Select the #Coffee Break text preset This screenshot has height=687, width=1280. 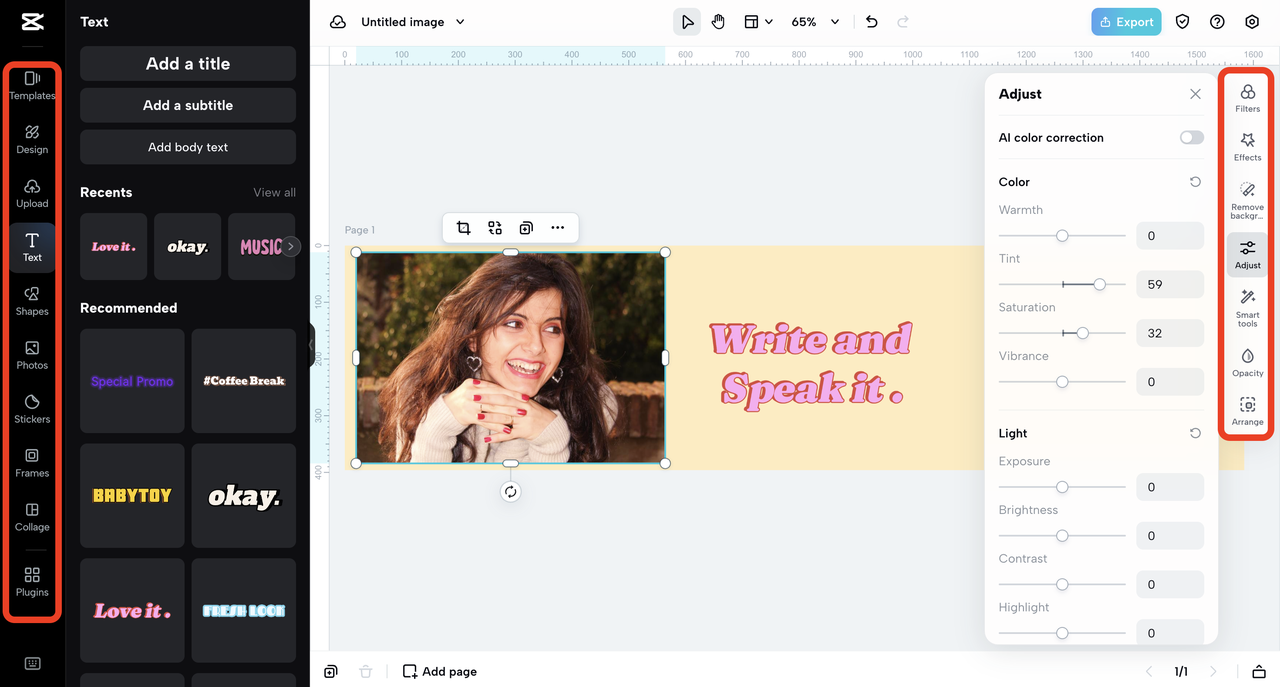244,381
